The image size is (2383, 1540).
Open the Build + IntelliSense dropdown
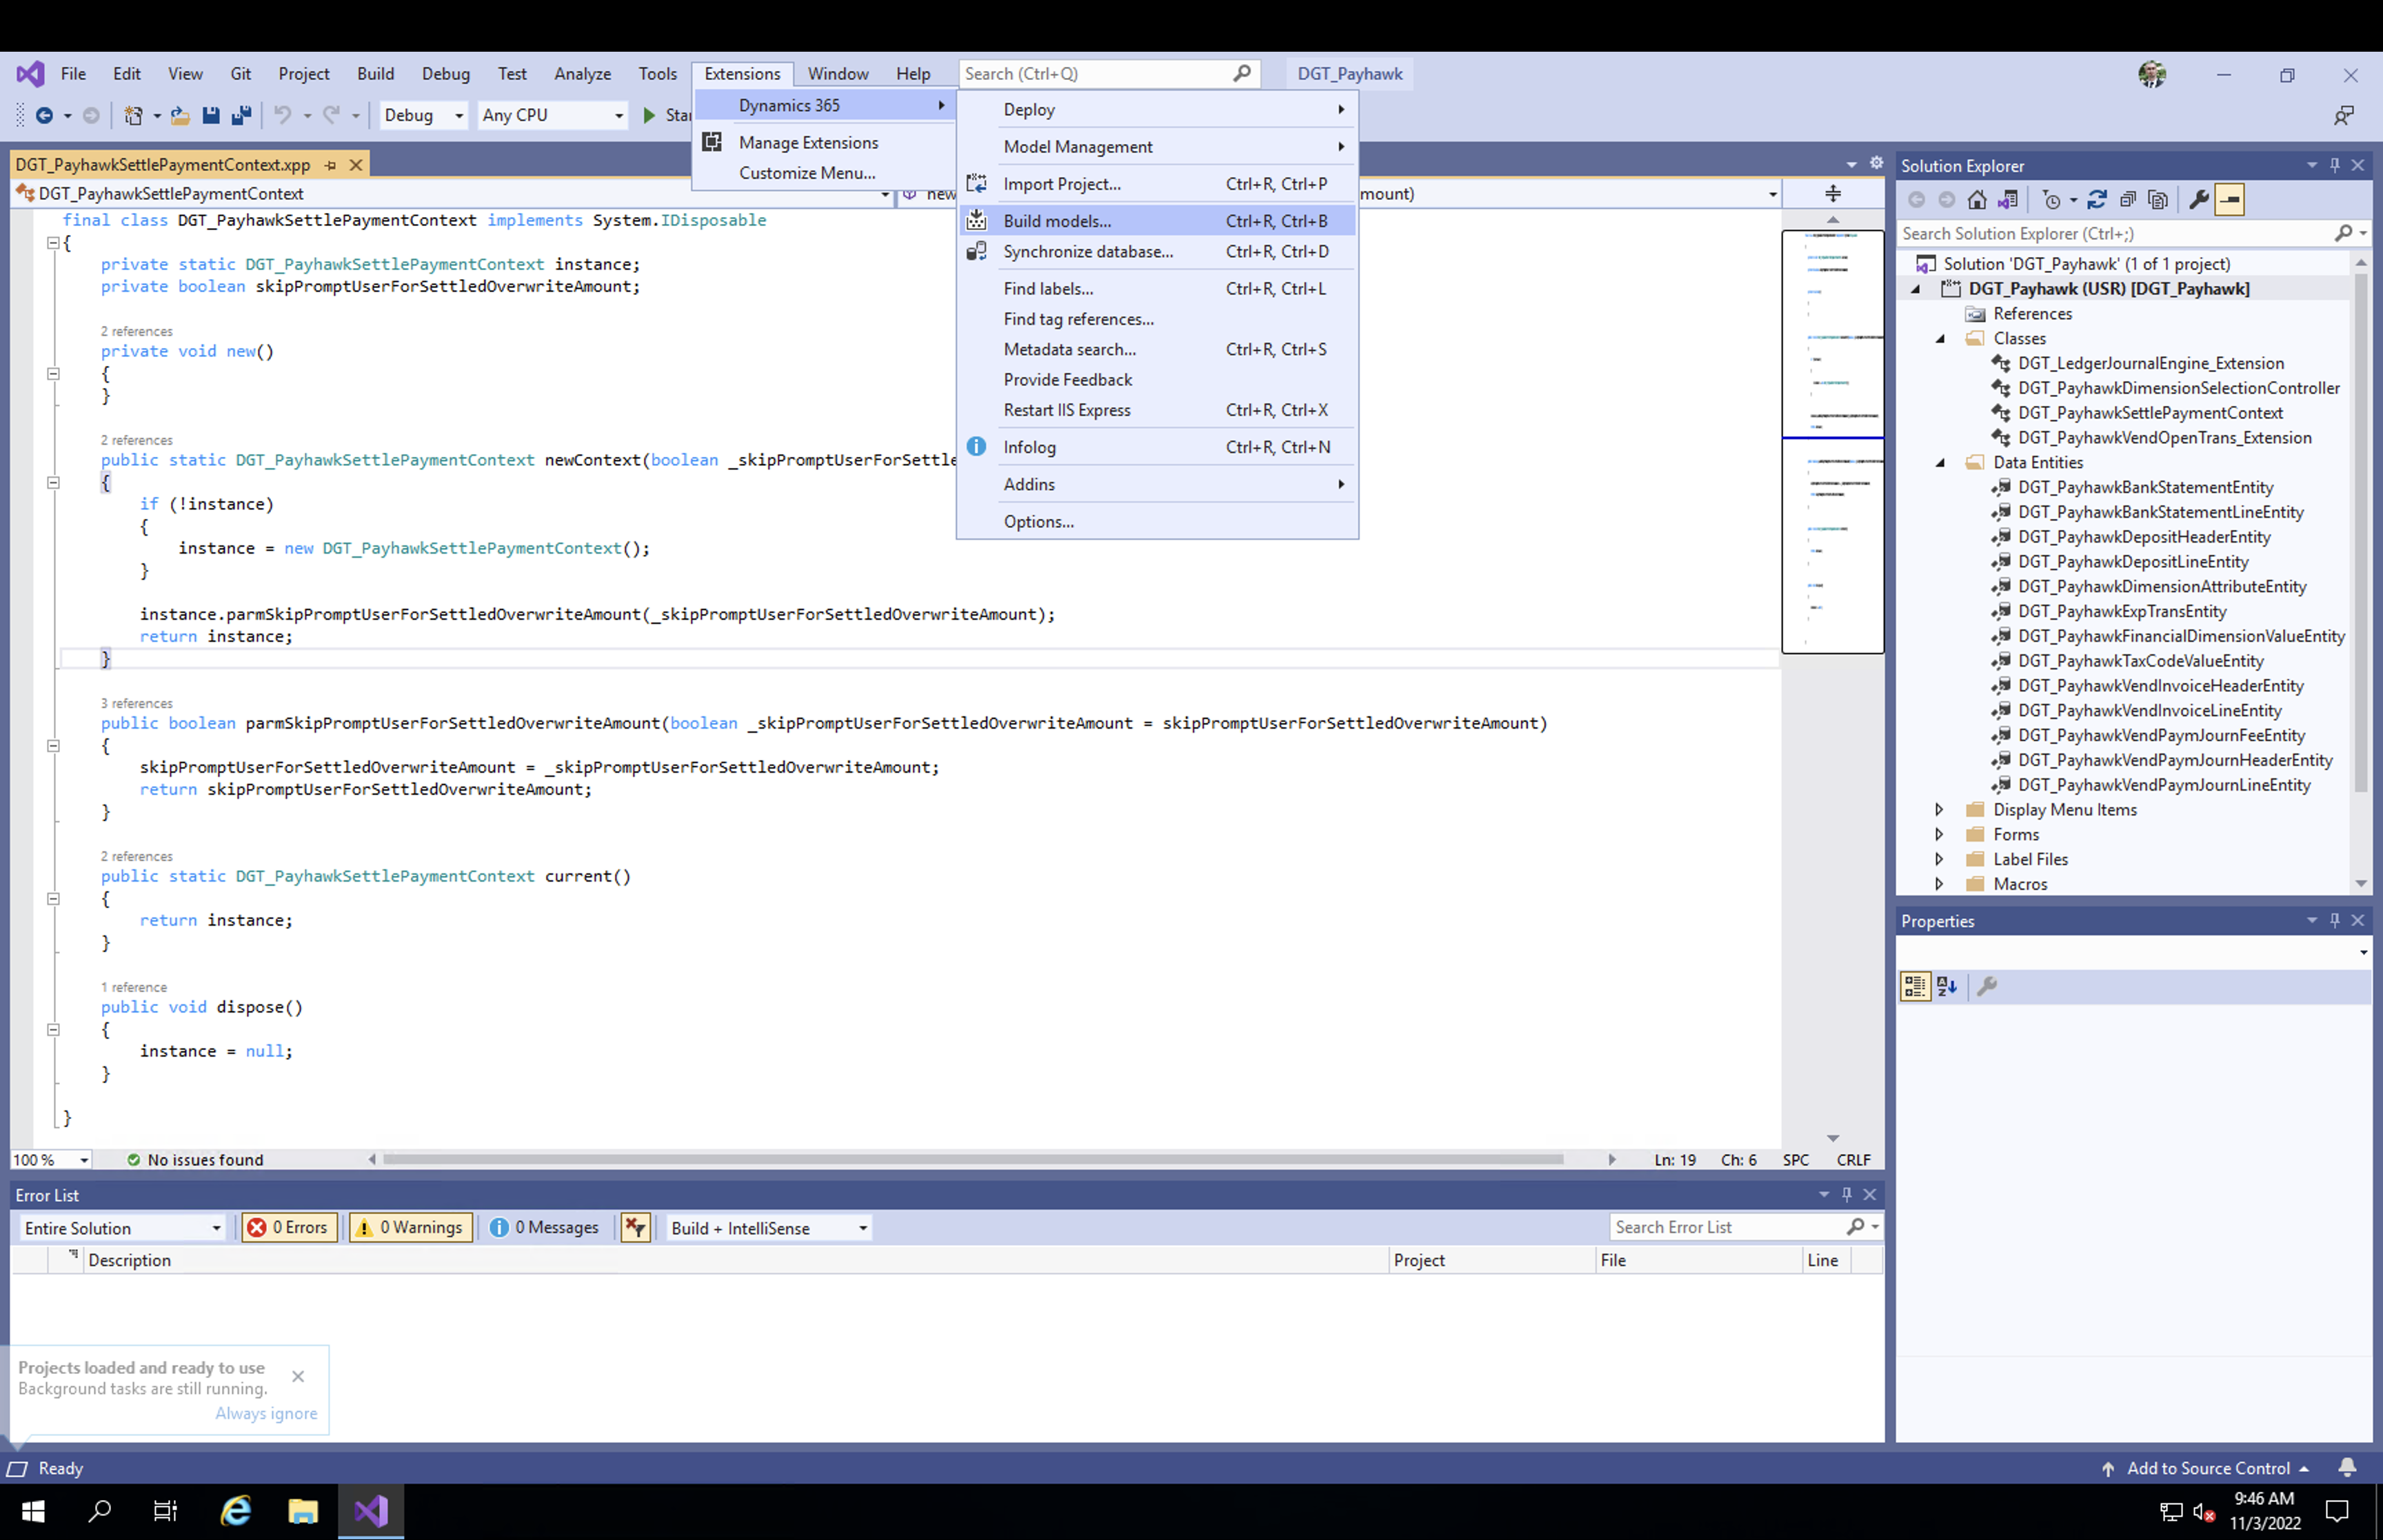(768, 1228)
